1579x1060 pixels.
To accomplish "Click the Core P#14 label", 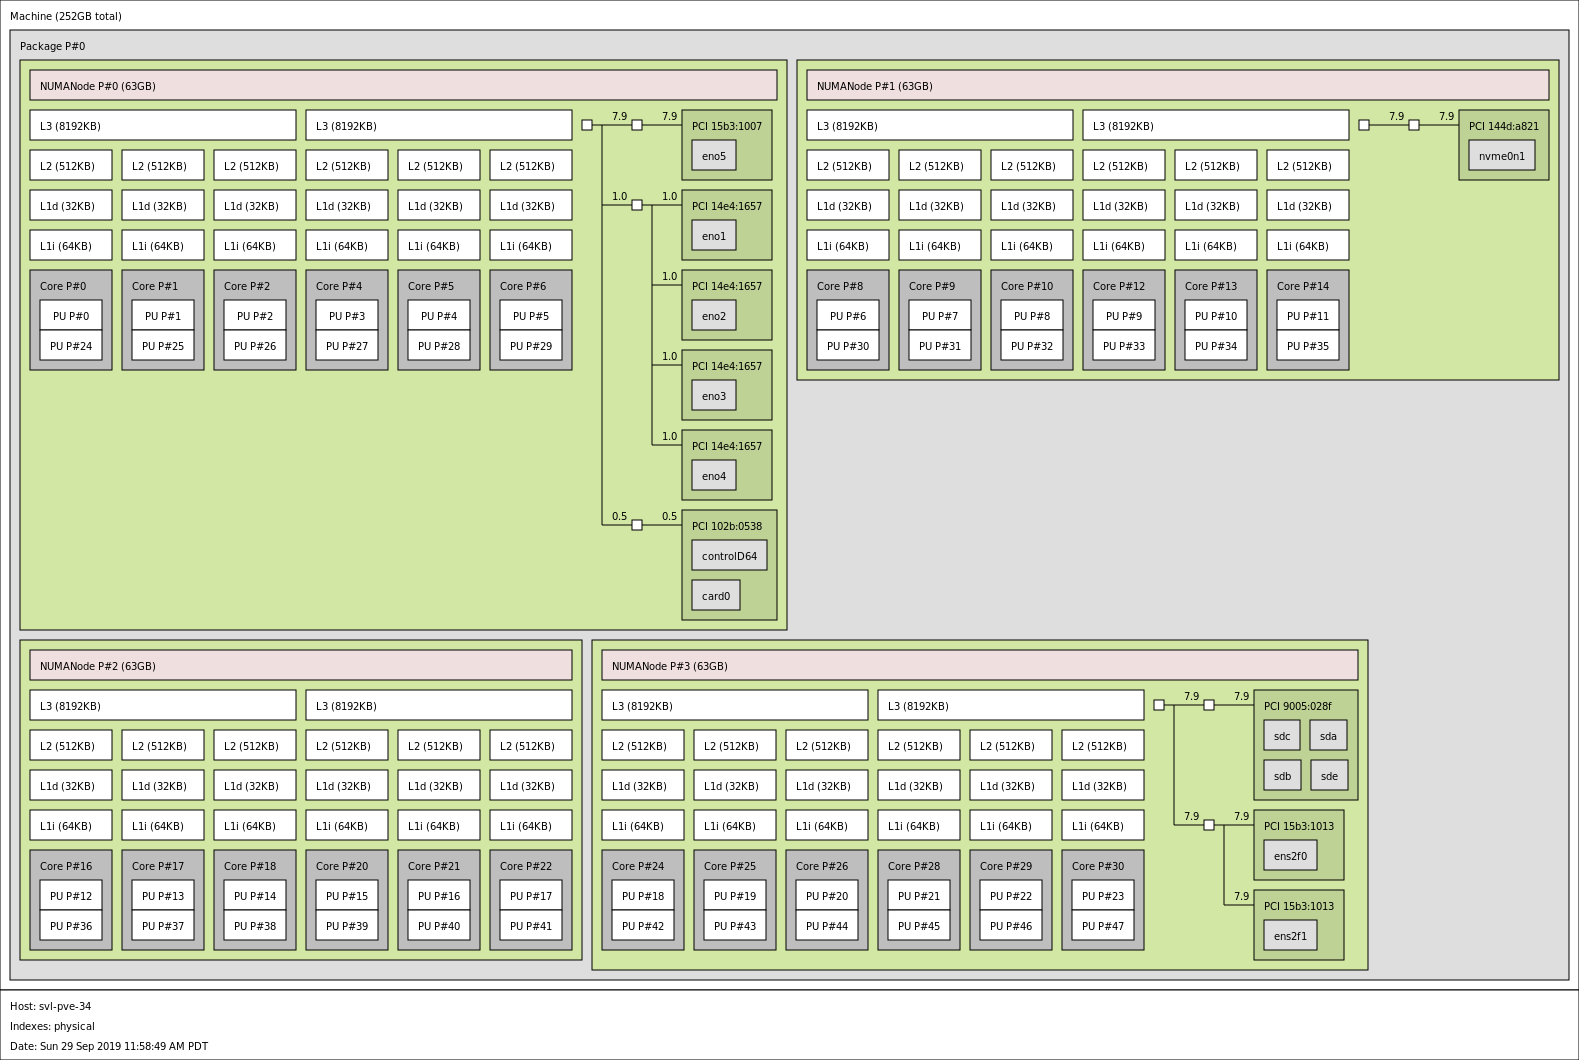I will [x=1303, y=286].
